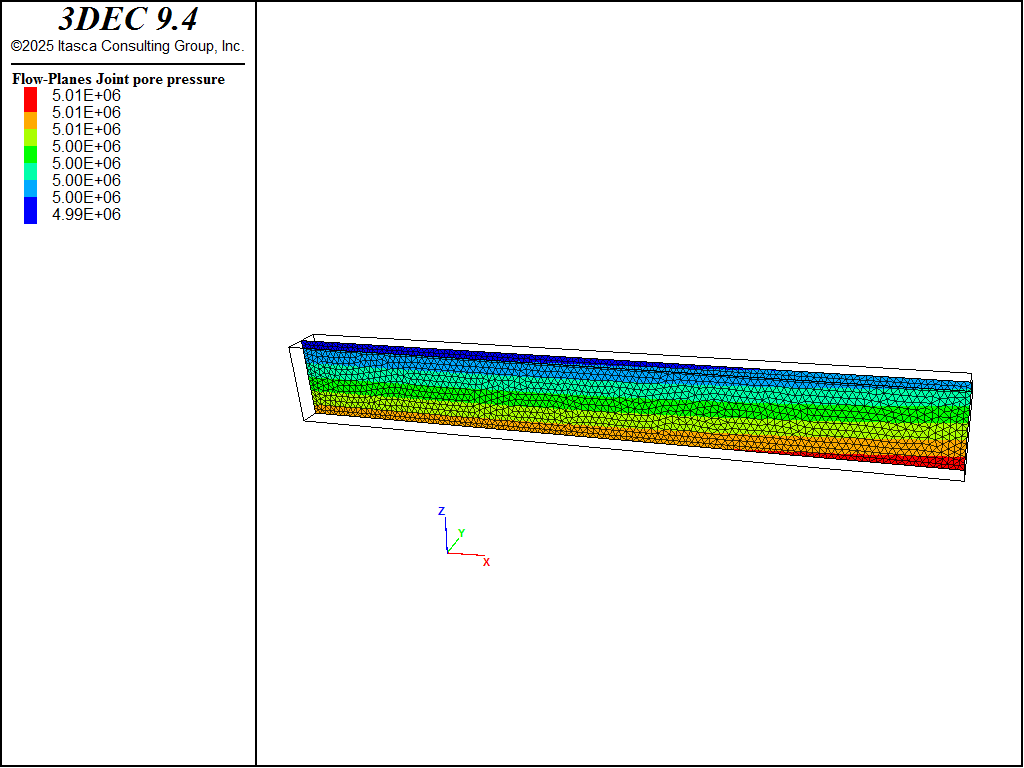
Task: Click the red high-pressure zone on the model
Action: click(900, 459)
